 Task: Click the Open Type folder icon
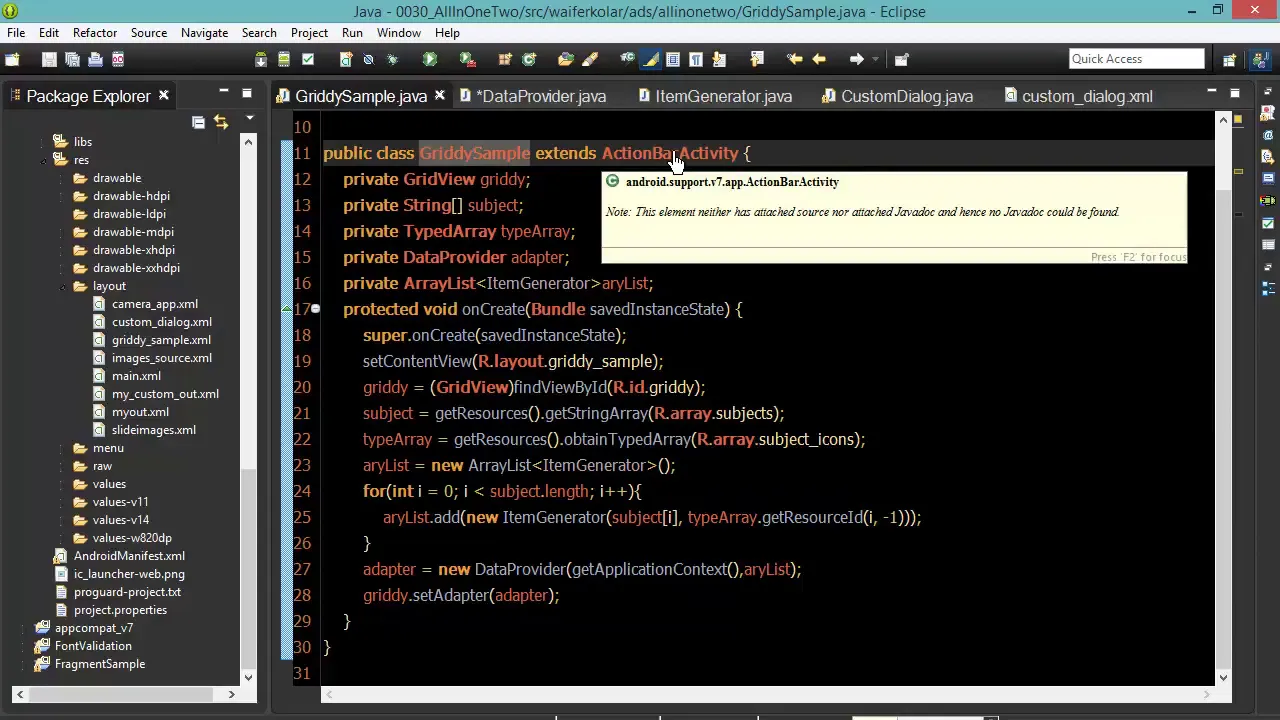click(x=566, y=59)
